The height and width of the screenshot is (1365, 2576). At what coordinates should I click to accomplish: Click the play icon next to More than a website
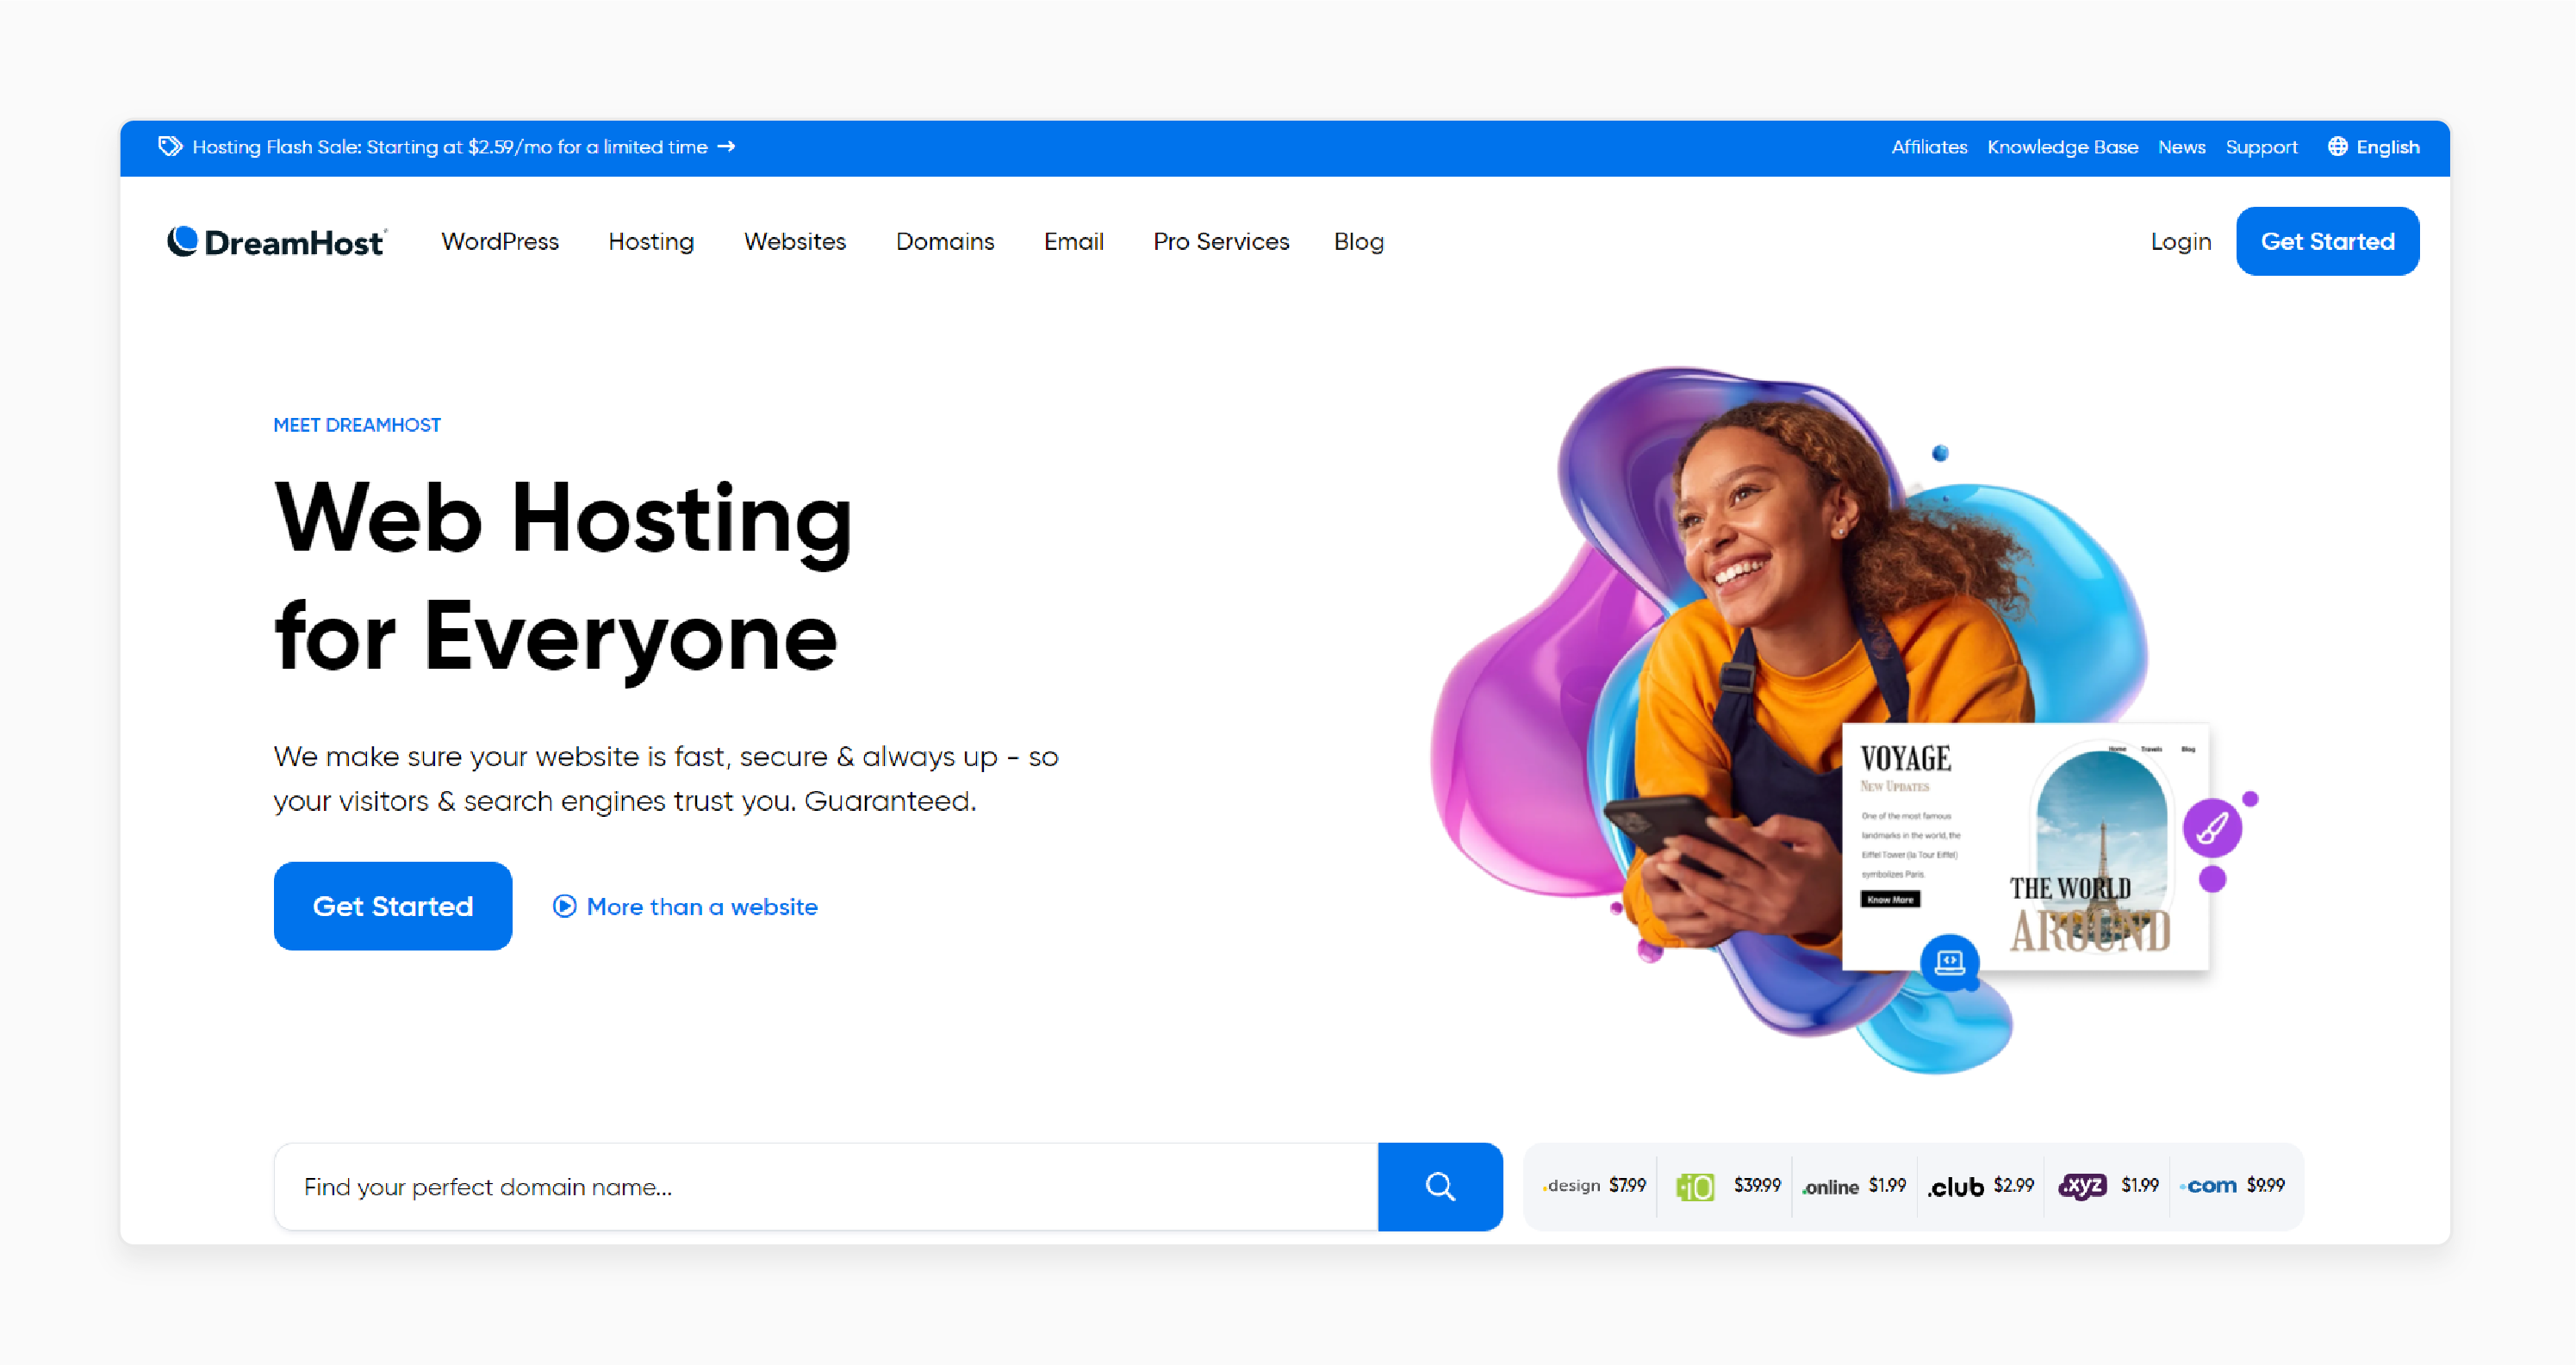(x=564, y=905)
